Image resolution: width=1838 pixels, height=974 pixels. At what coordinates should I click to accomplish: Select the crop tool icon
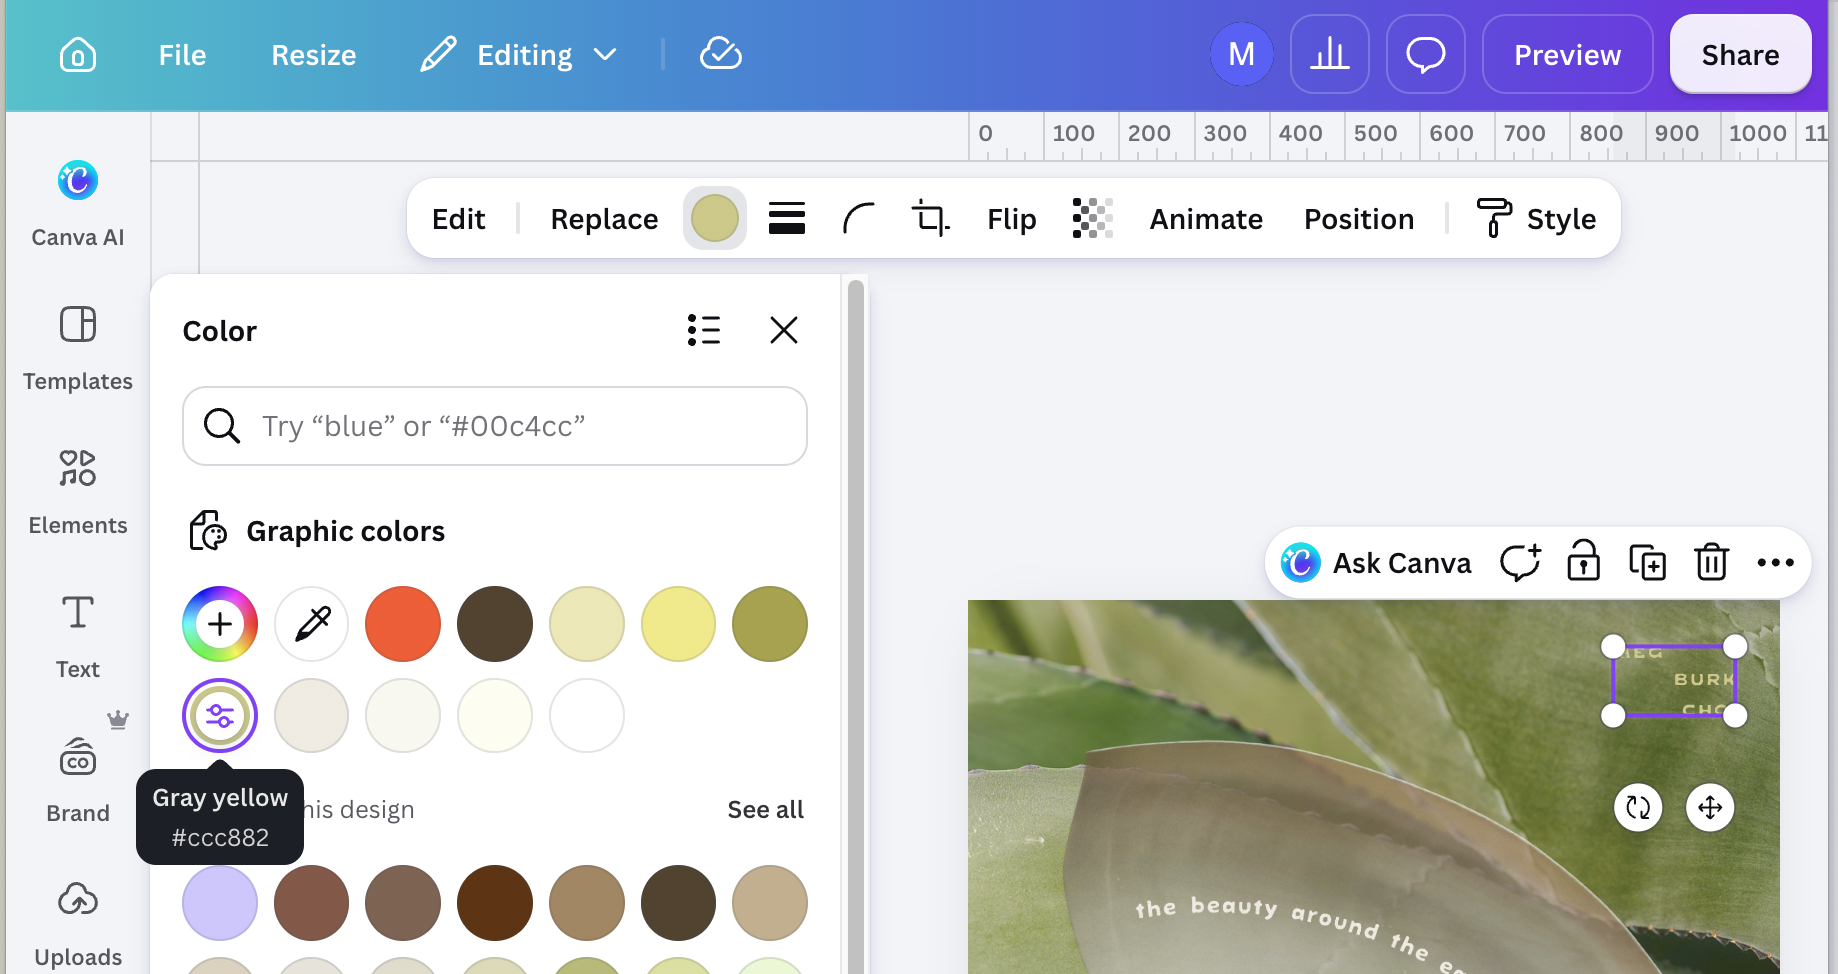point(931,218)
